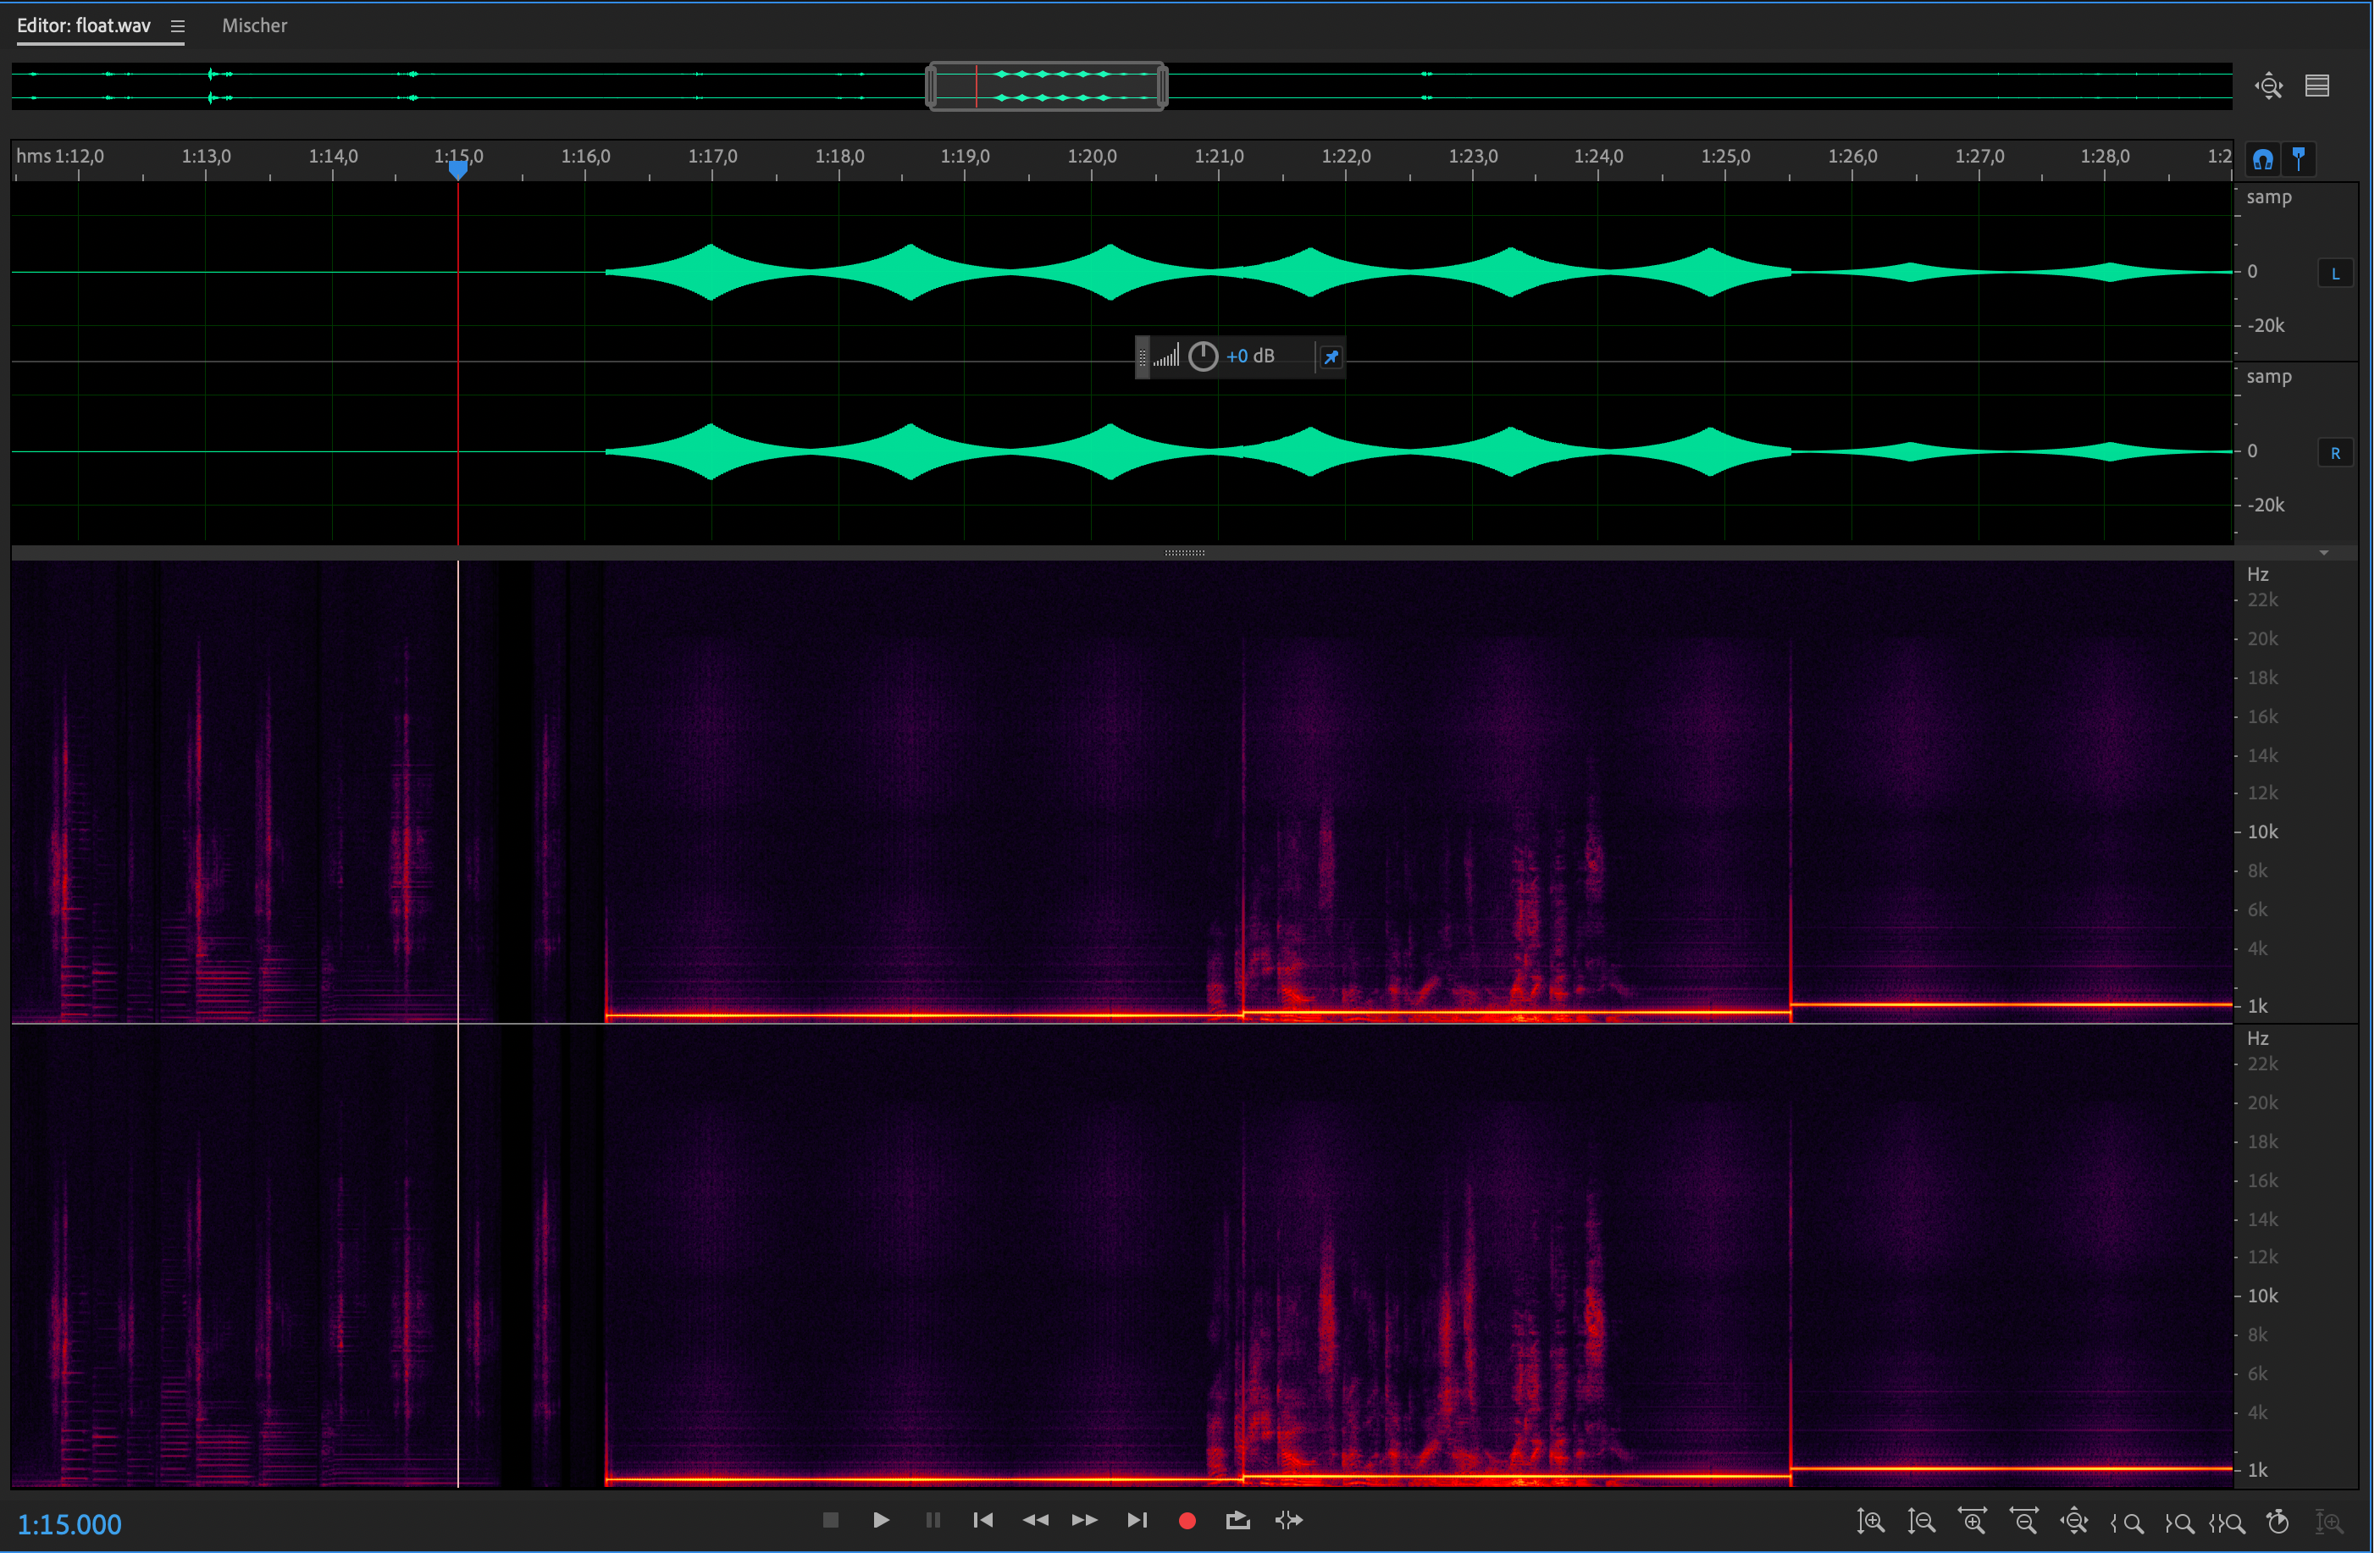2380x1553 pixels.
Task: Zoom to the selection out-point
Action: coord(2180,1522)
